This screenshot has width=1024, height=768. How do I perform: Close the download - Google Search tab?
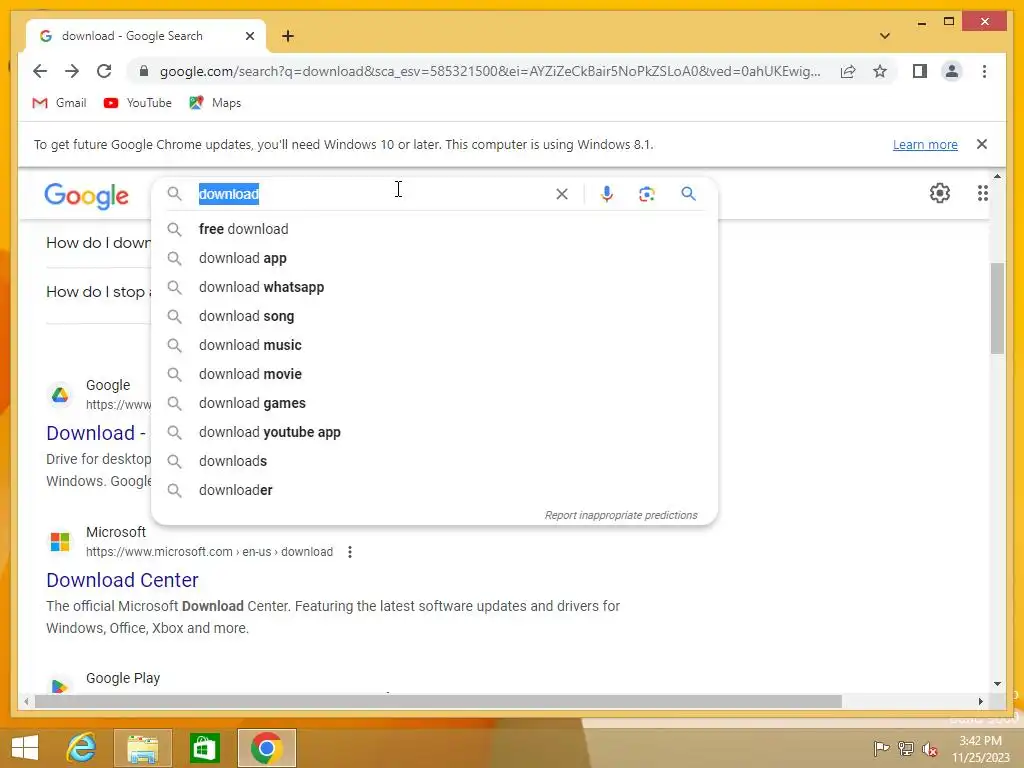(249, 36)
